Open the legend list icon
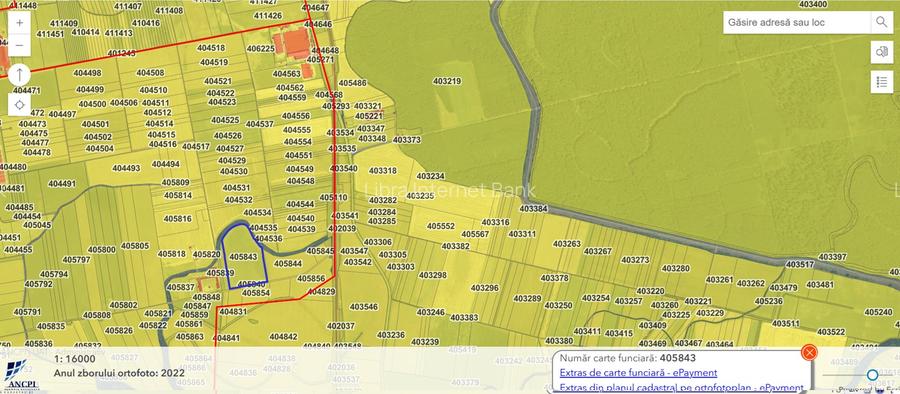The image size is (900, 394). tap(882, 82)
